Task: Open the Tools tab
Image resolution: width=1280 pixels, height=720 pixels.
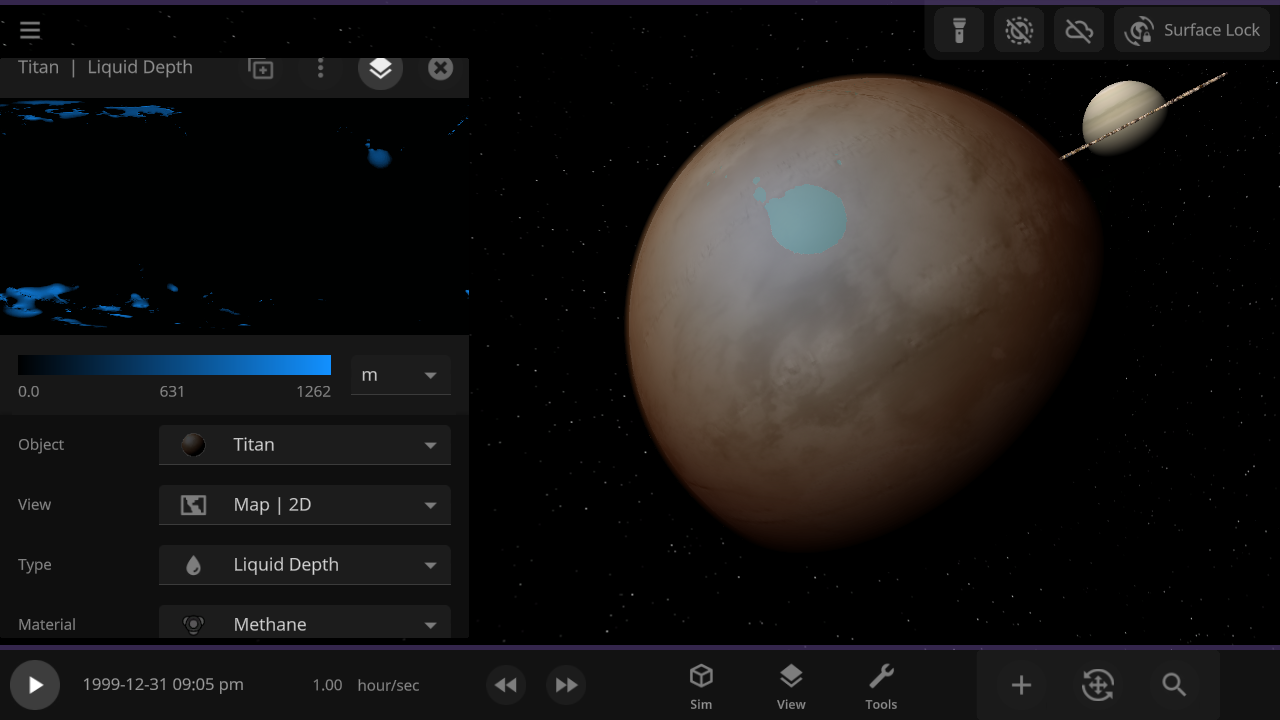Action: coord(881,686)
